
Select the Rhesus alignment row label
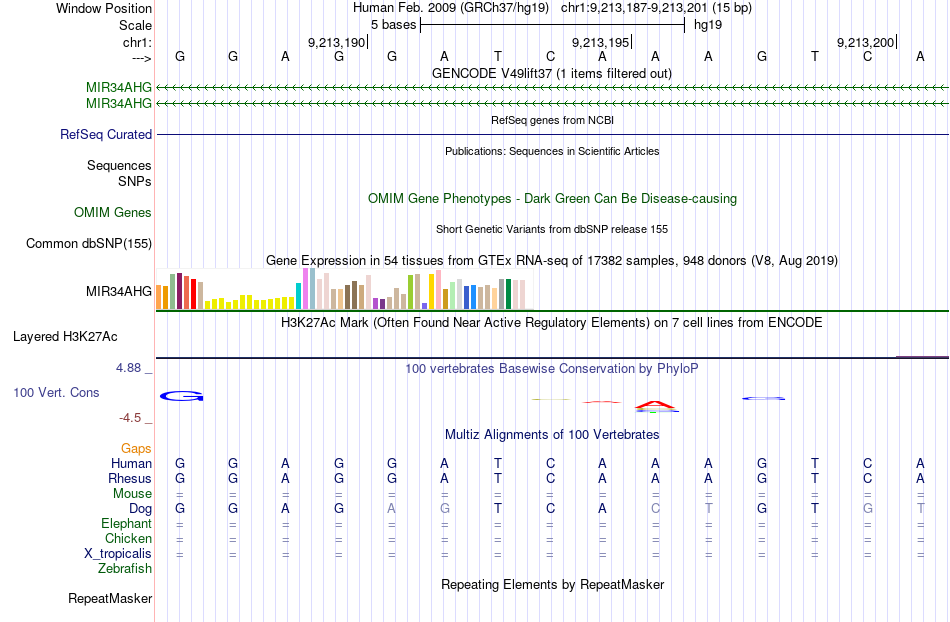click(x=130, y=478)
